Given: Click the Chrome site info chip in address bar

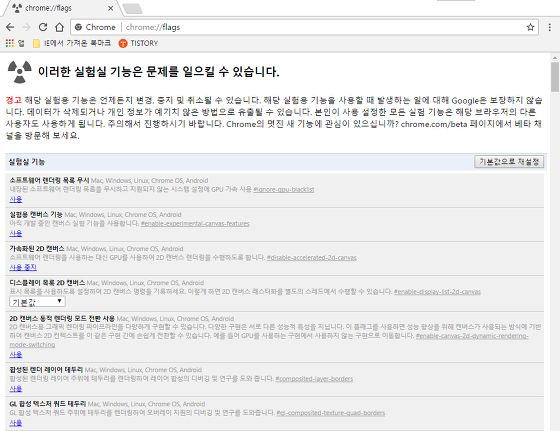Looking at the screenshot, I should [x=95, y=27].
